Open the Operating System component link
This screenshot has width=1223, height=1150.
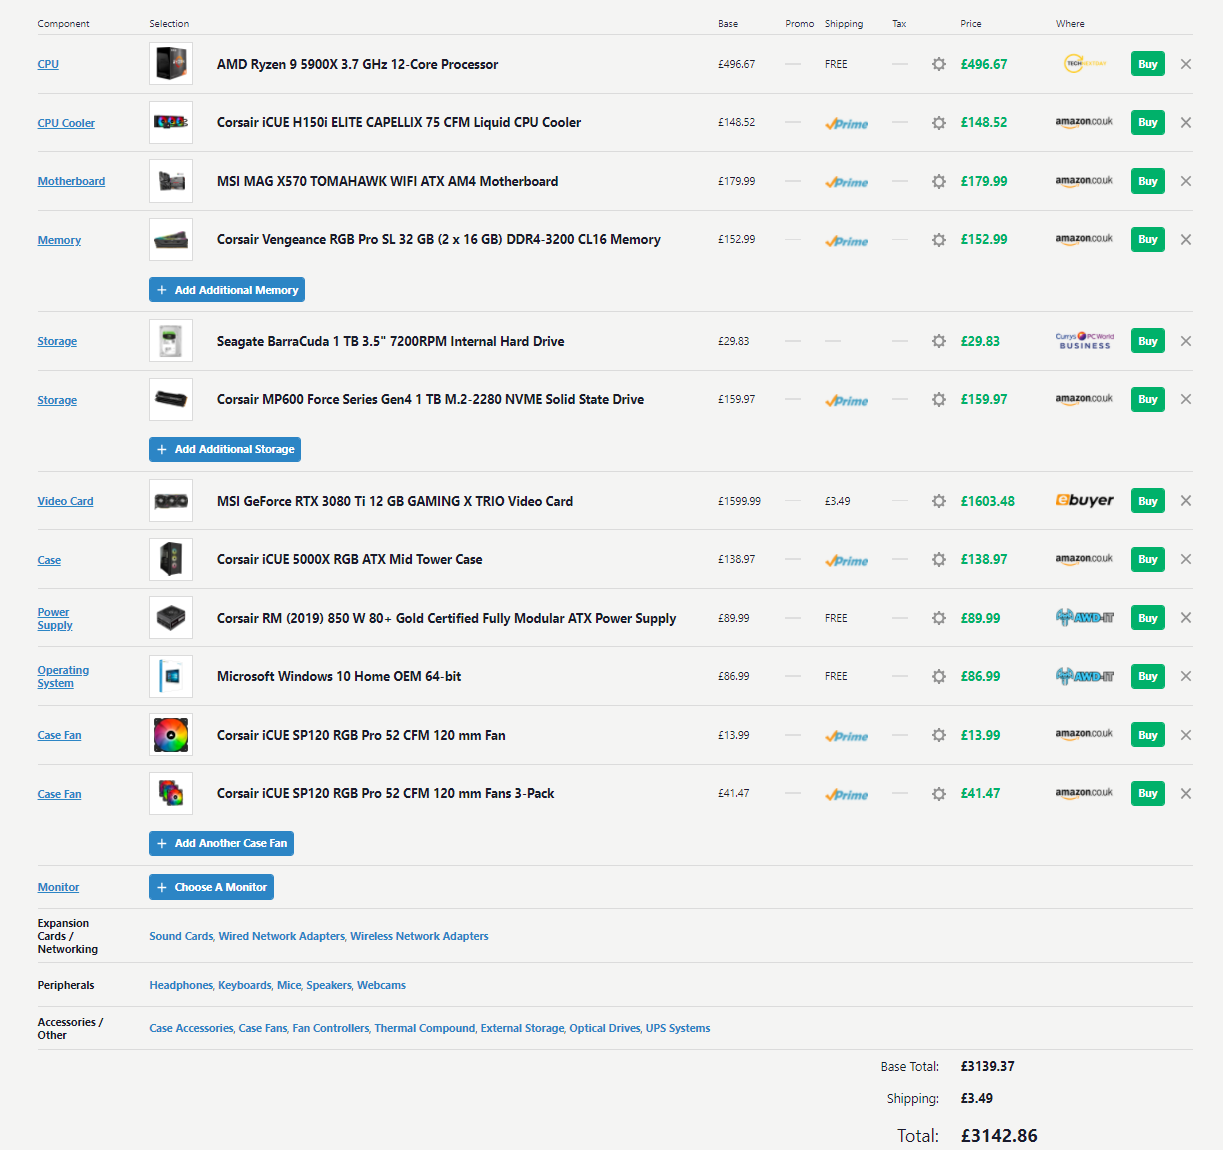63,676
